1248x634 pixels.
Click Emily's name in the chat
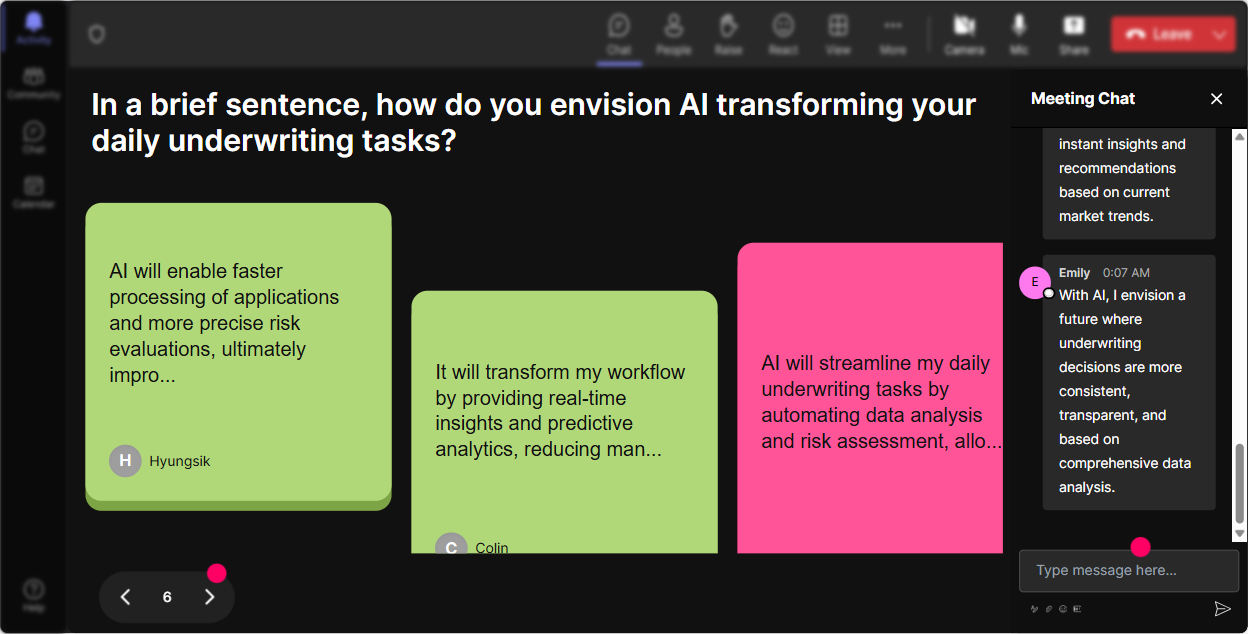pos(1074,272)
